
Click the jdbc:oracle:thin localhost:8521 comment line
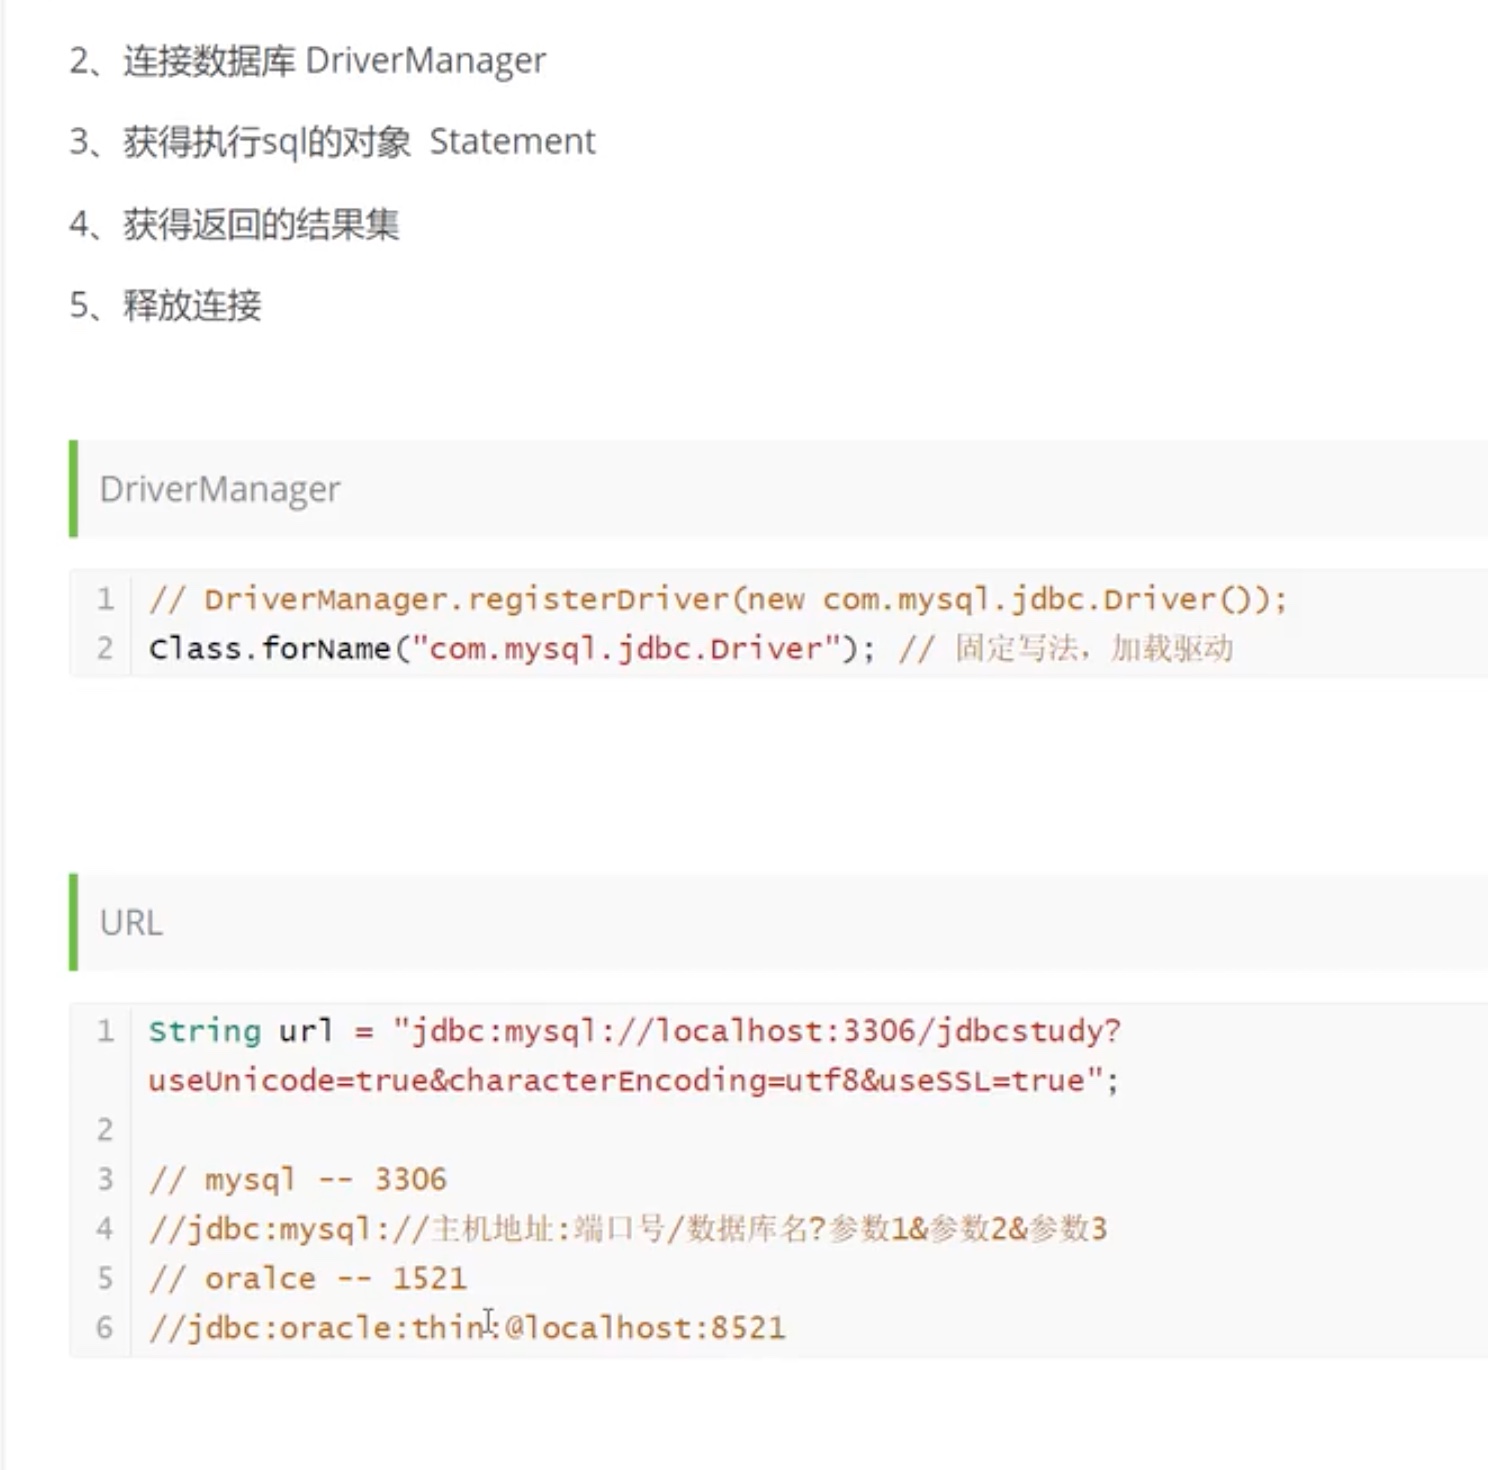pyautogui.click(x=466, y=1328)
